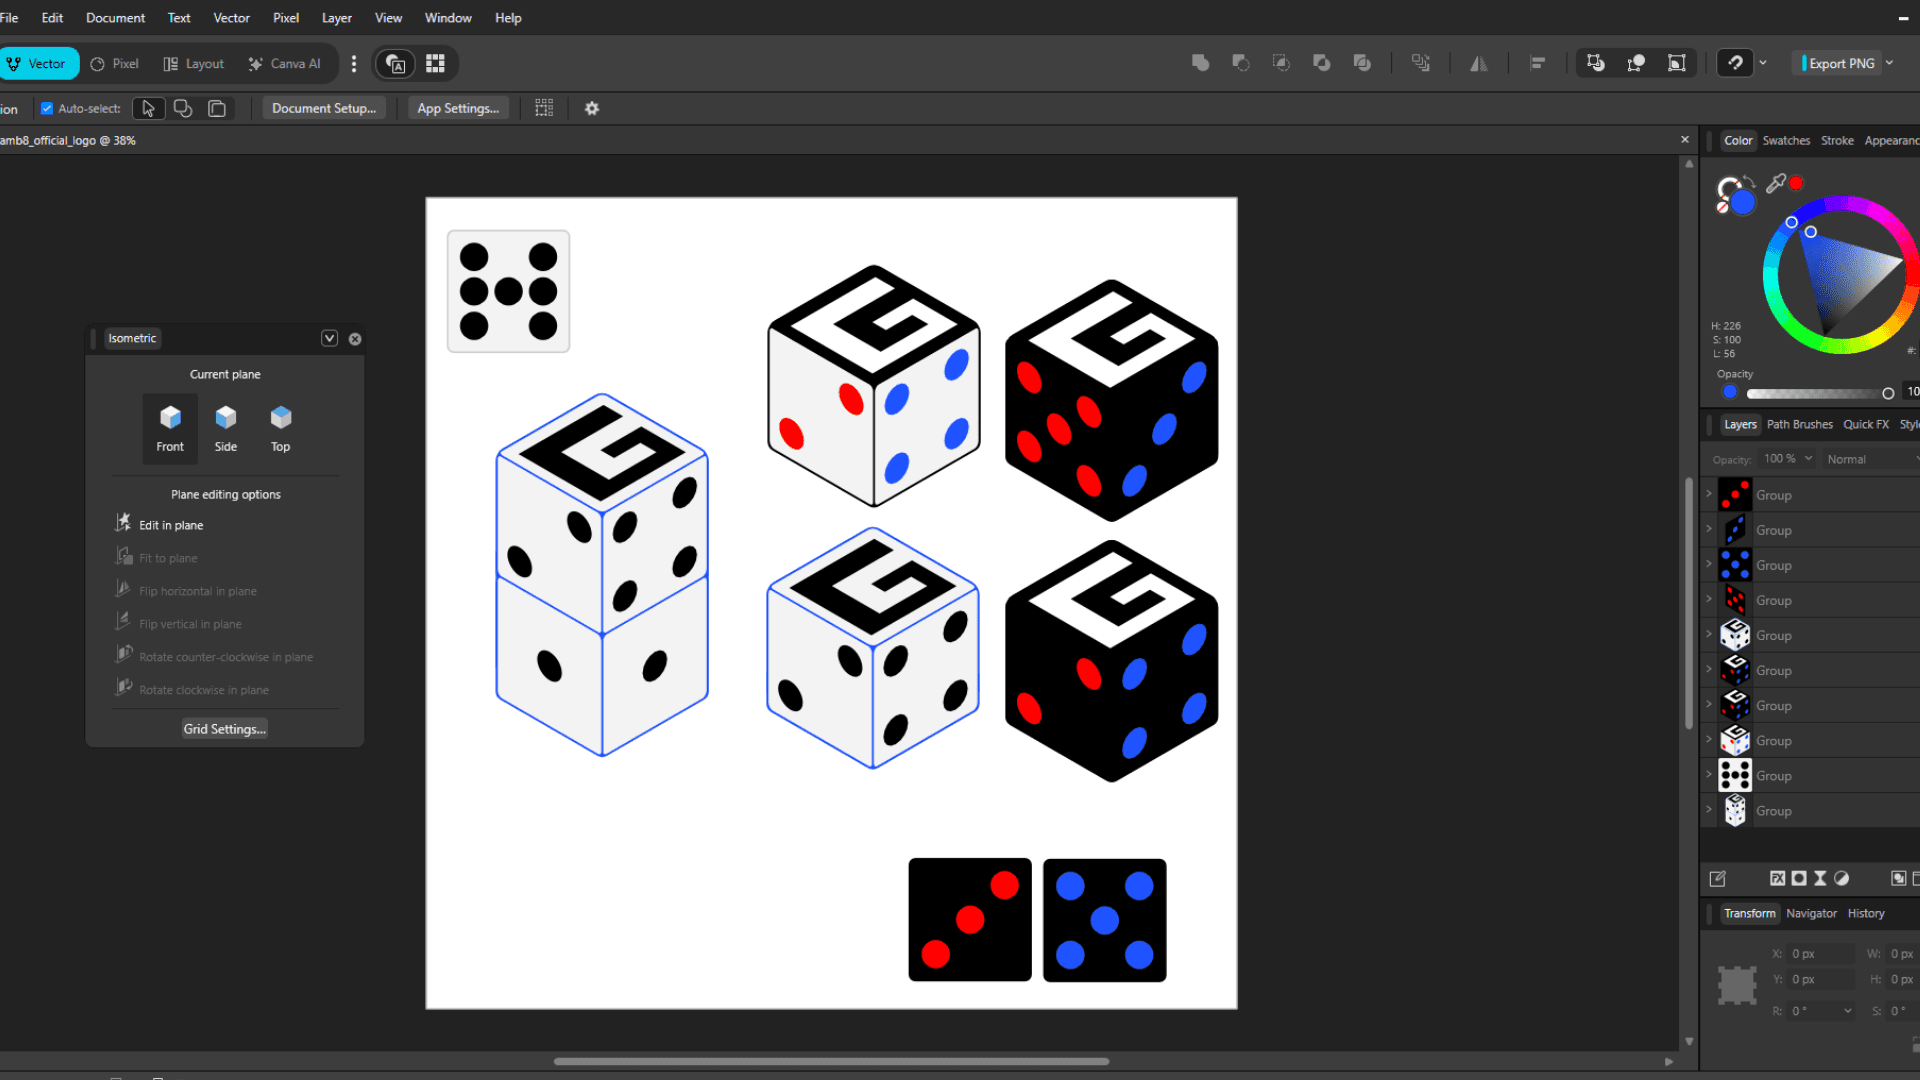Switch to the Swatches tab
1920x1080 pixels.
pyautogui.click(x=1786, y=141)
